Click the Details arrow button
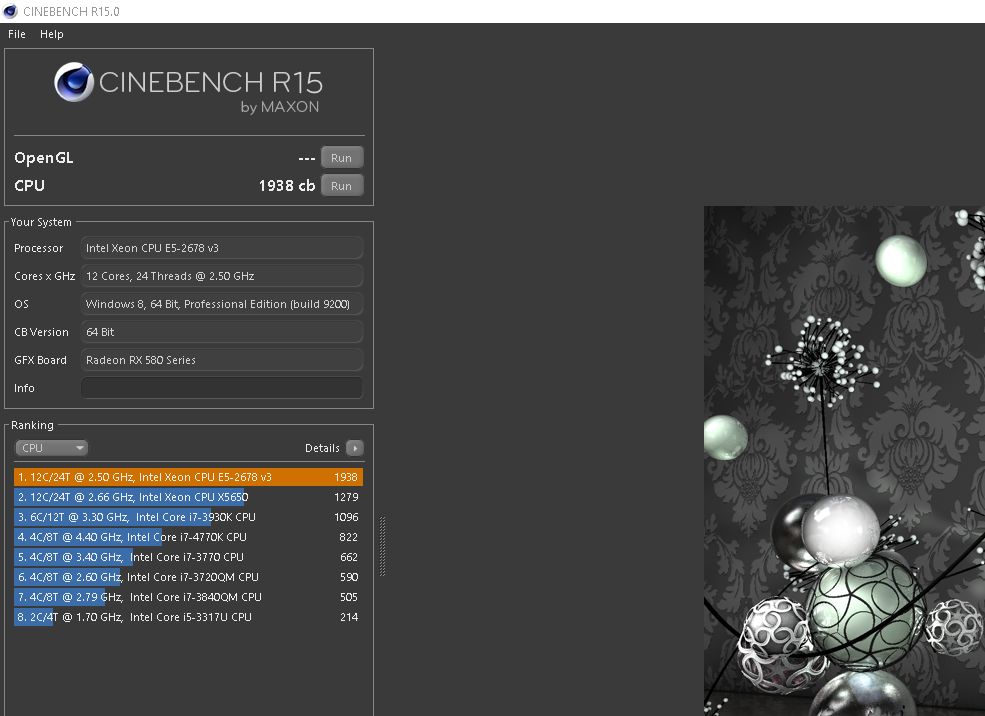The height and width of the screenshot is (716, 985). [x=355, y=448]
